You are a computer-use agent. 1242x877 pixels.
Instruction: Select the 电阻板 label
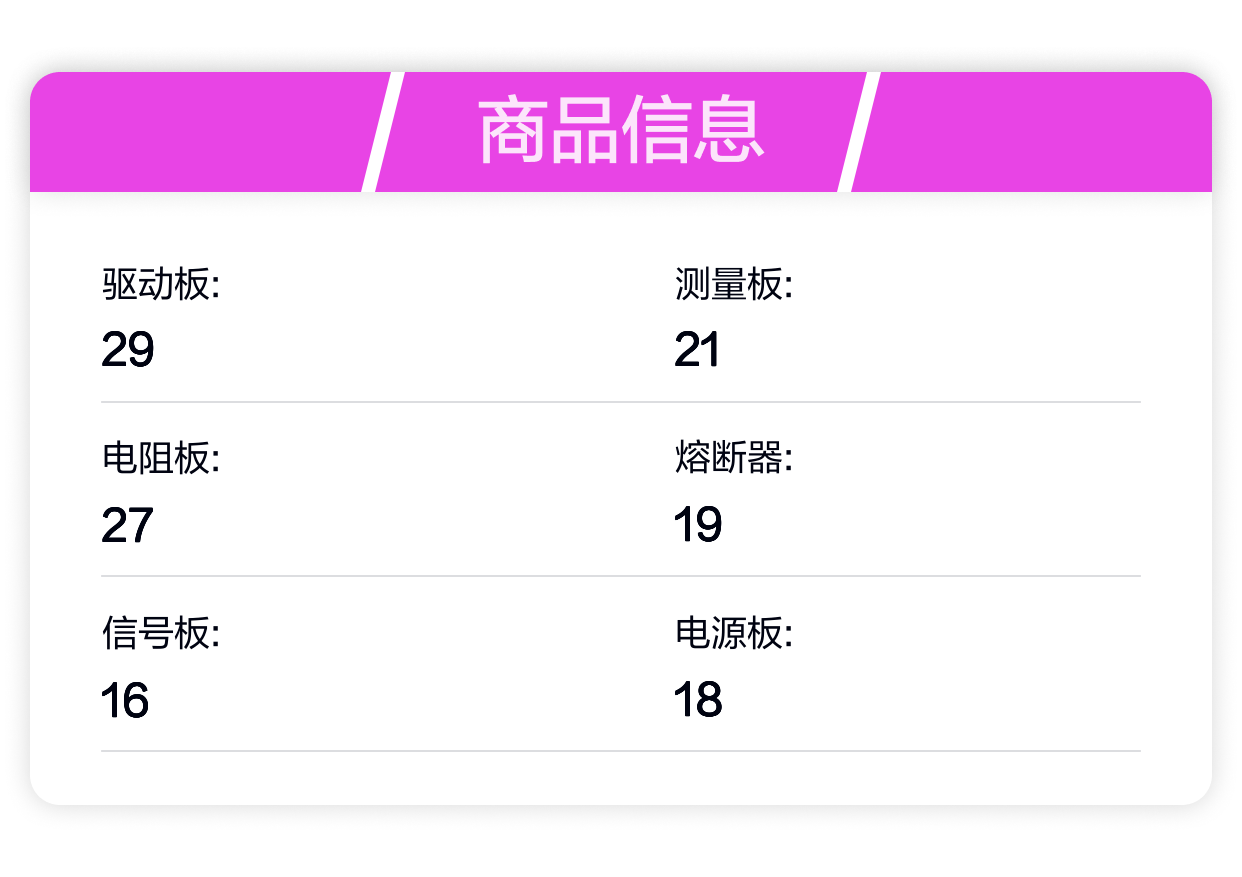click(x=161, y=459)
